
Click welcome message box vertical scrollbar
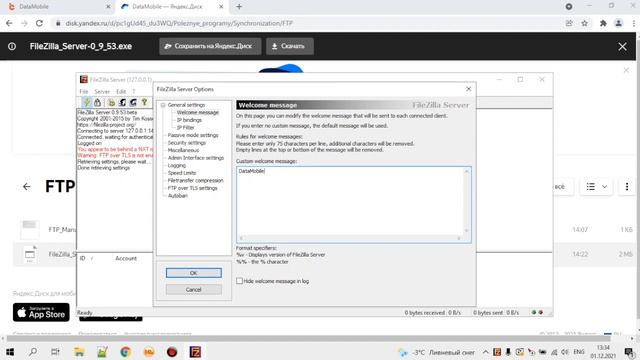(467, 201)
